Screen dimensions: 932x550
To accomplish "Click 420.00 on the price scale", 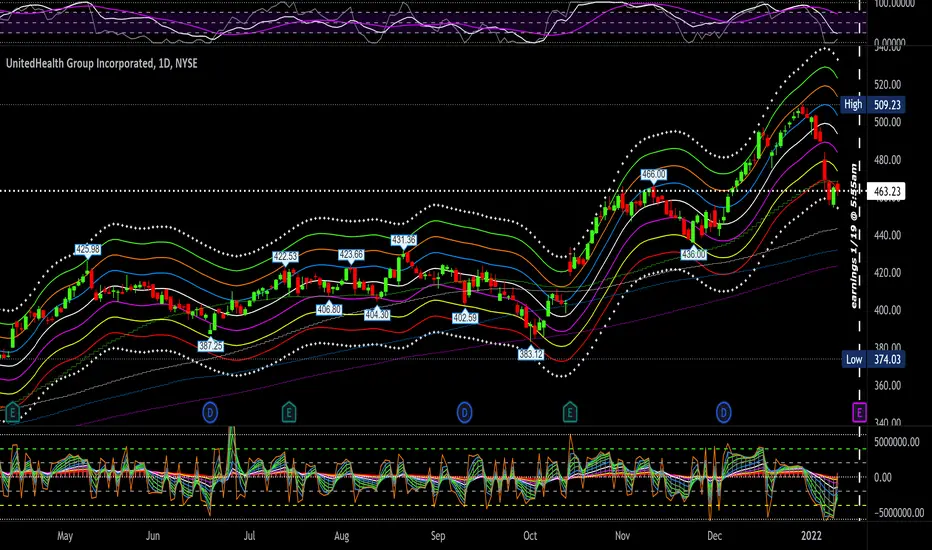I will pyautogui.click(x=887, y=273).
